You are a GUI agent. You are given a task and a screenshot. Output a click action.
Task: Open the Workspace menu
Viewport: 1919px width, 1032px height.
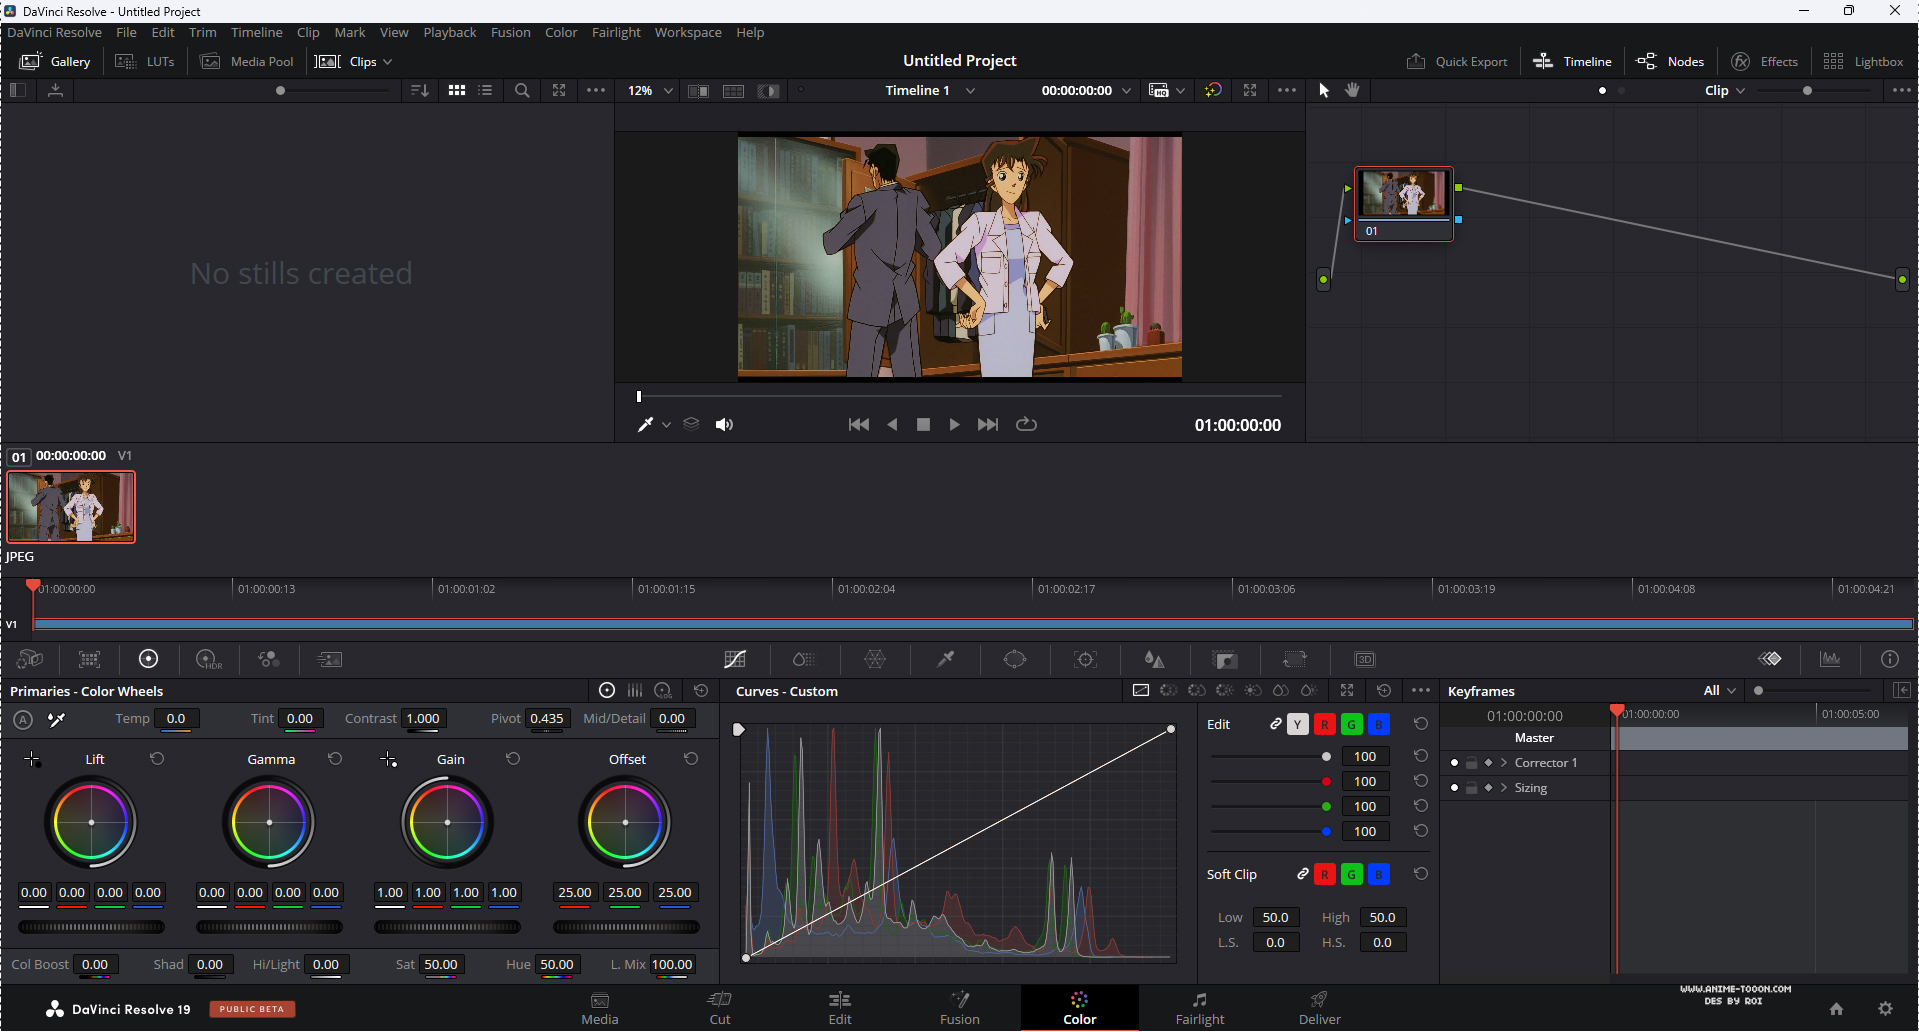688,32
